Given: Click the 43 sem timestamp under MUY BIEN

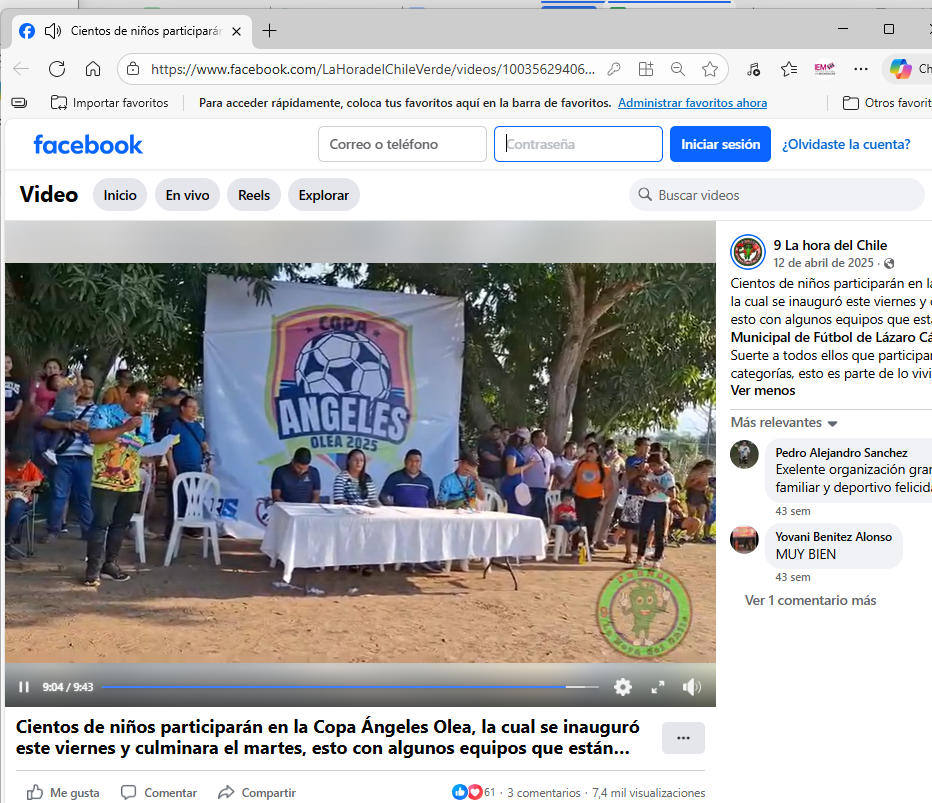Looking at the screenshot, I should [792, 577].
